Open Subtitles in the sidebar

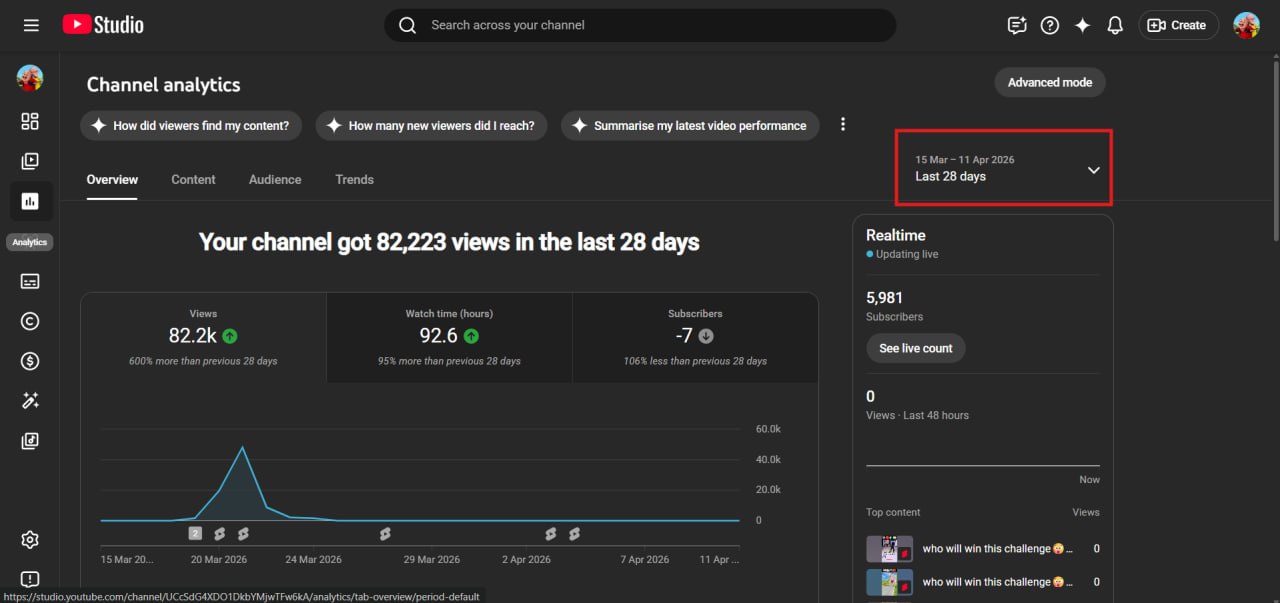coord(30,281)
